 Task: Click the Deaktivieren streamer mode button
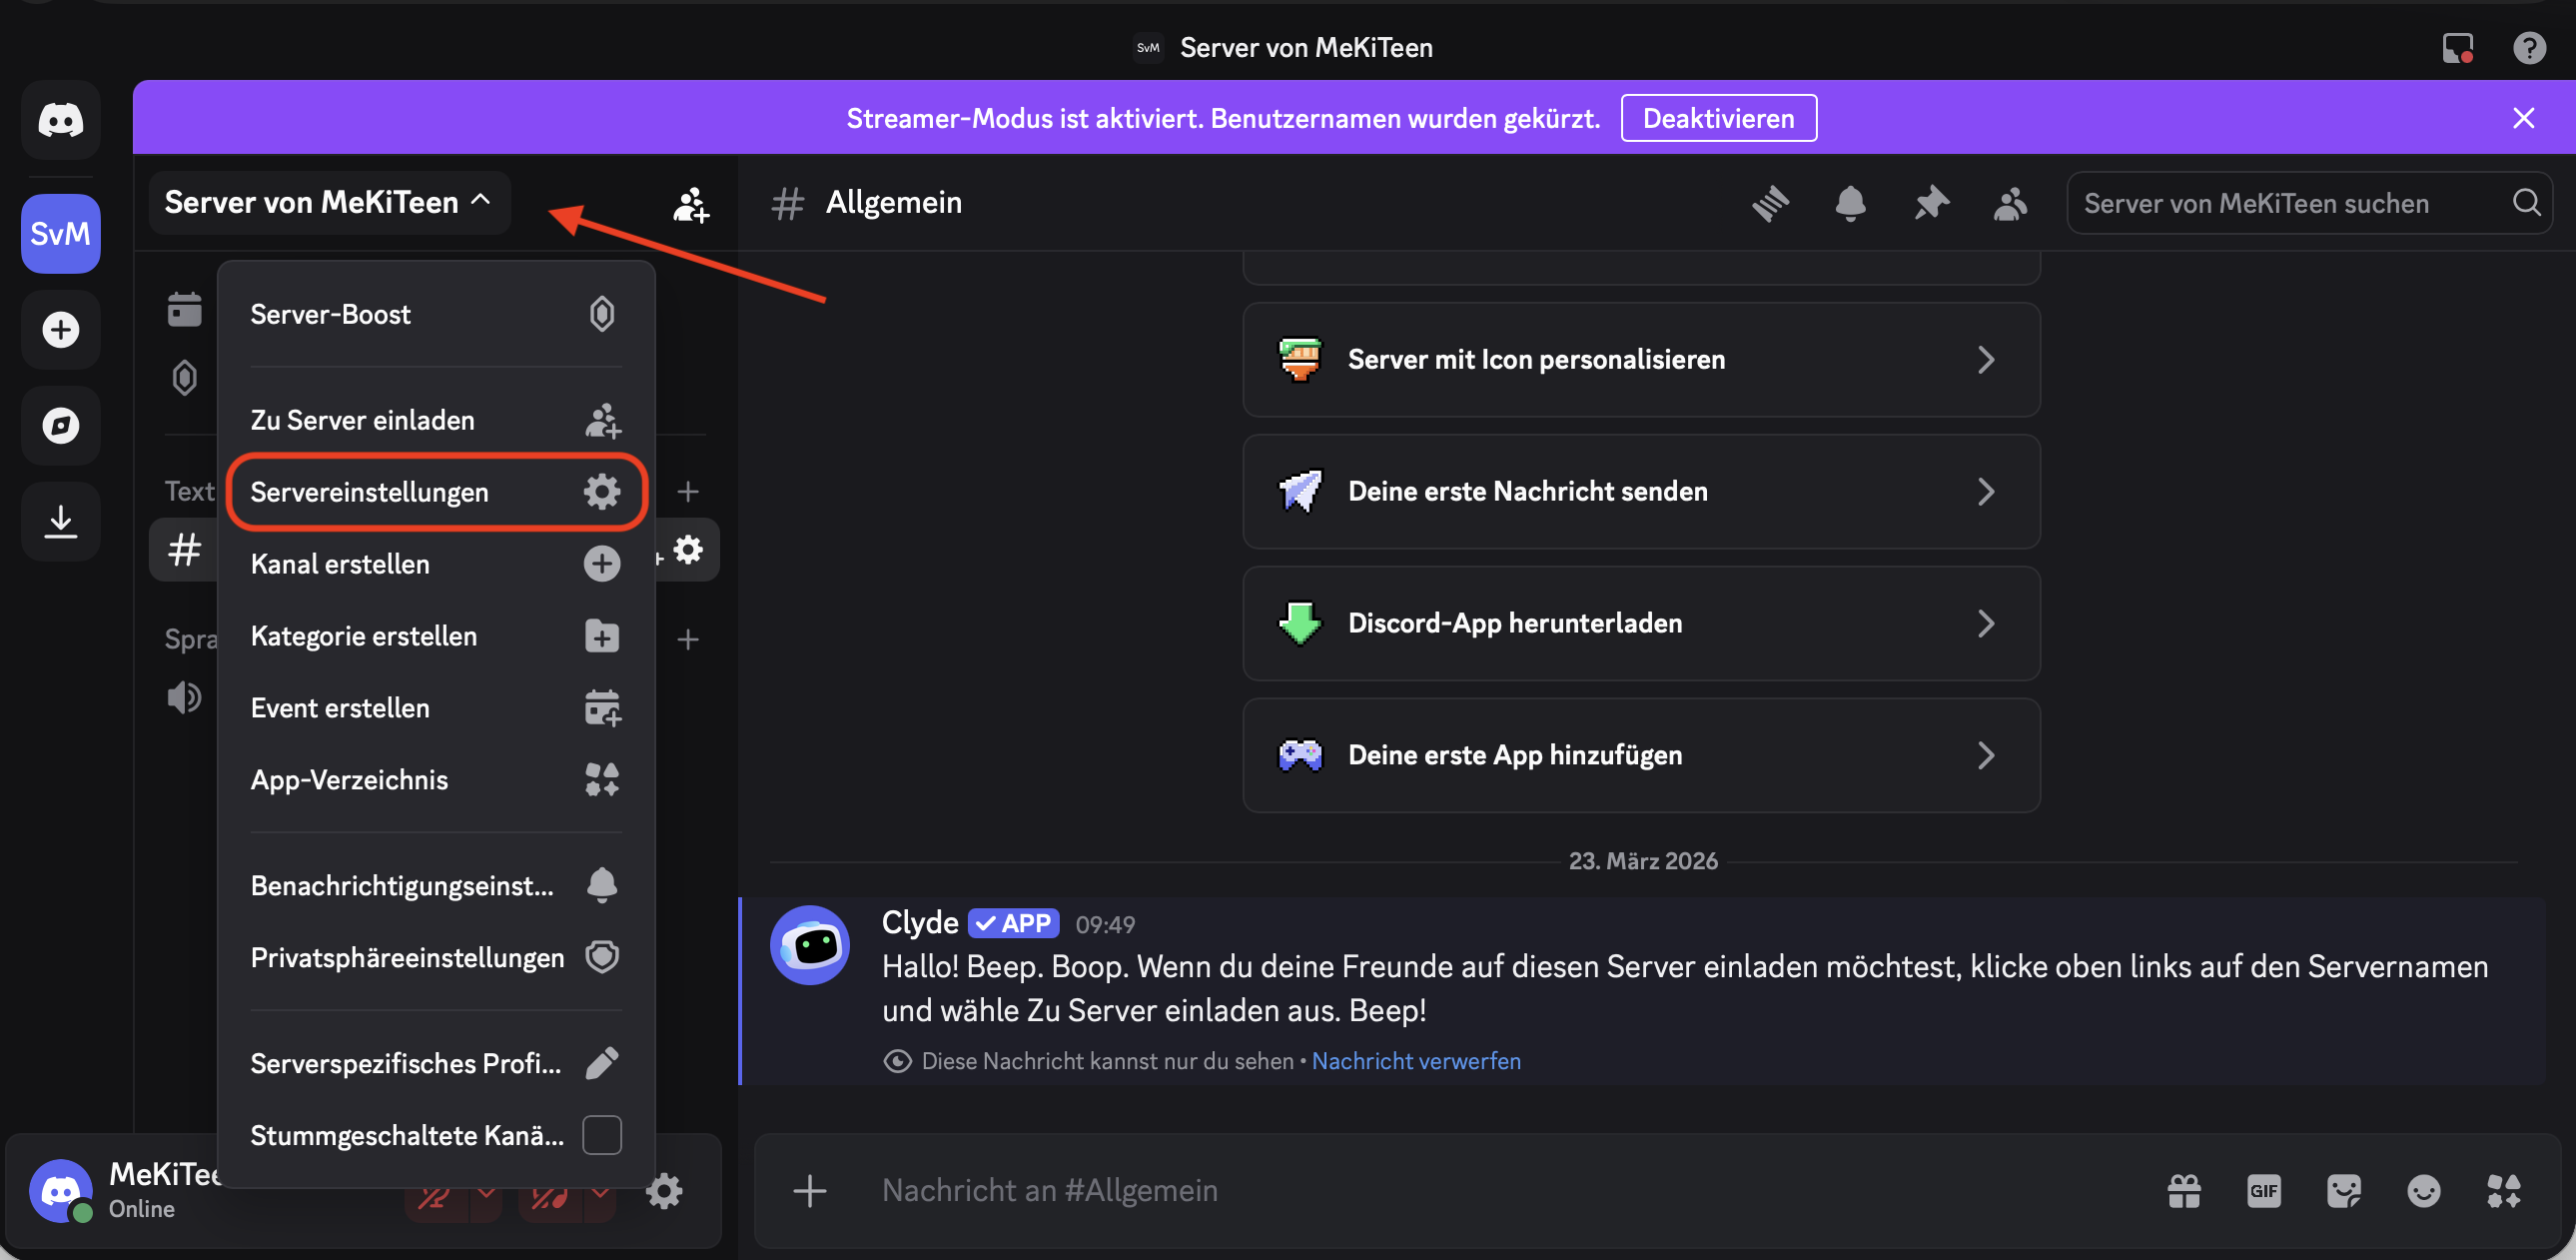(x=1718, y=119)
